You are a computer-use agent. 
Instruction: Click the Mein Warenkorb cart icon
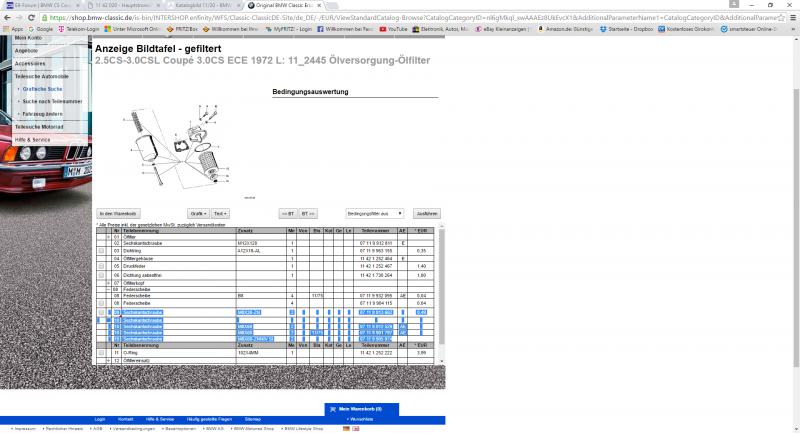333,409
